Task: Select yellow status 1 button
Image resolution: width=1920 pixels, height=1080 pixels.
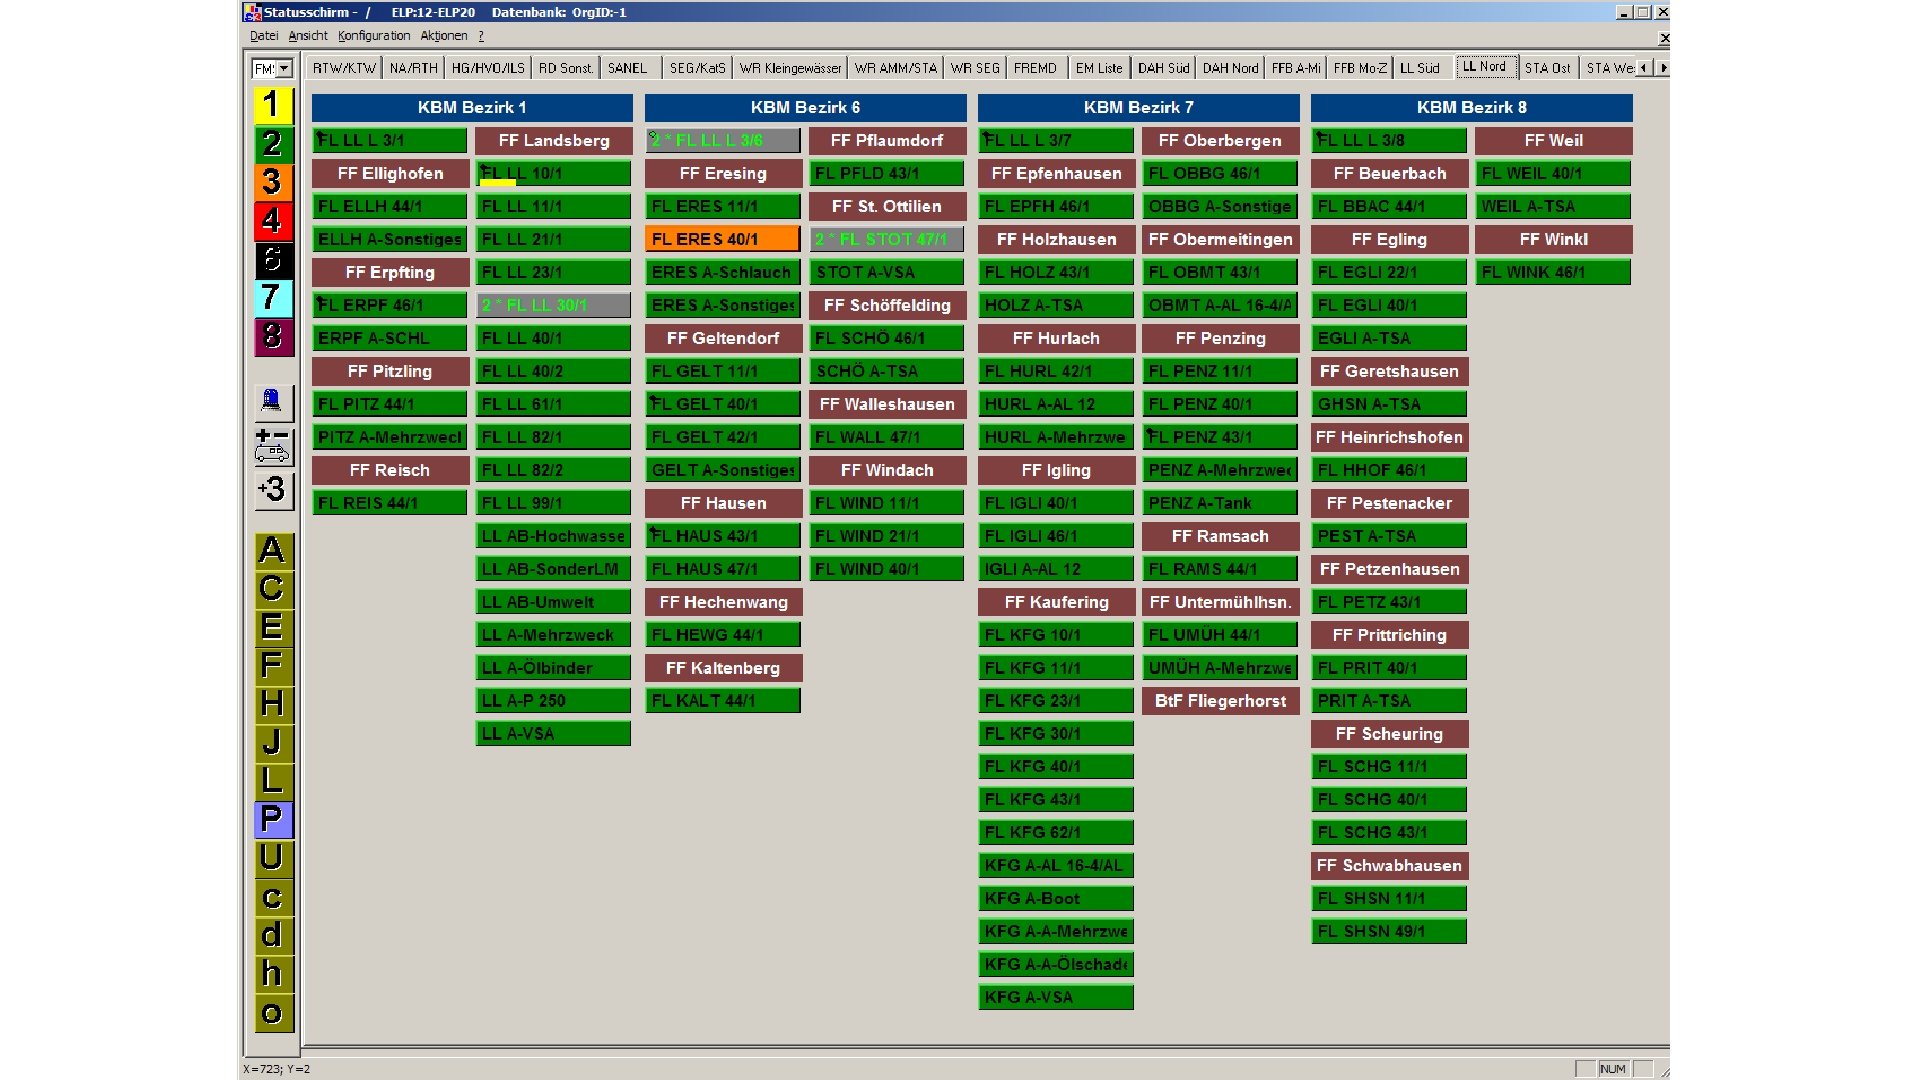Action: [x=272, y=105]
